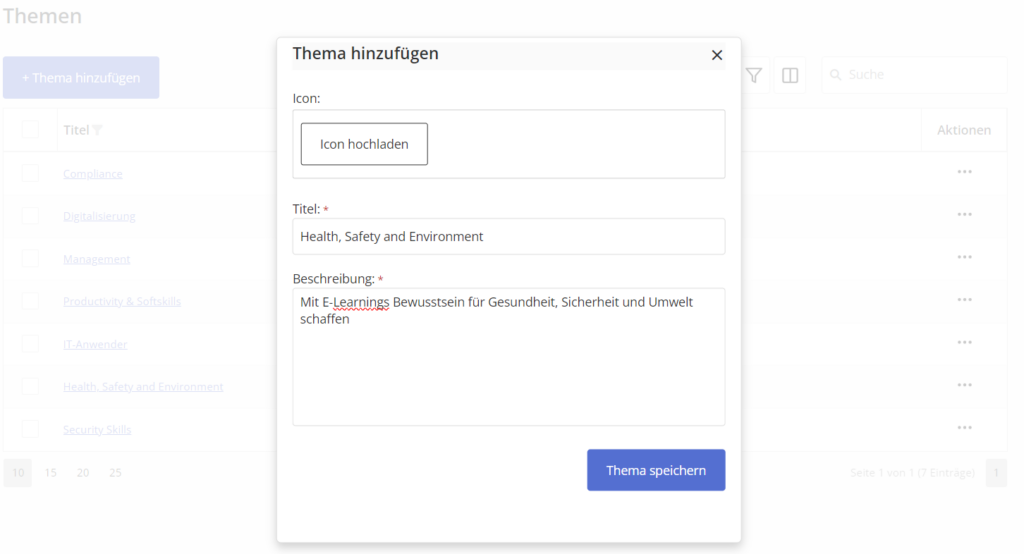1024x554 pixels.
Task: Set page size to 10 entries
Action: 18,472
